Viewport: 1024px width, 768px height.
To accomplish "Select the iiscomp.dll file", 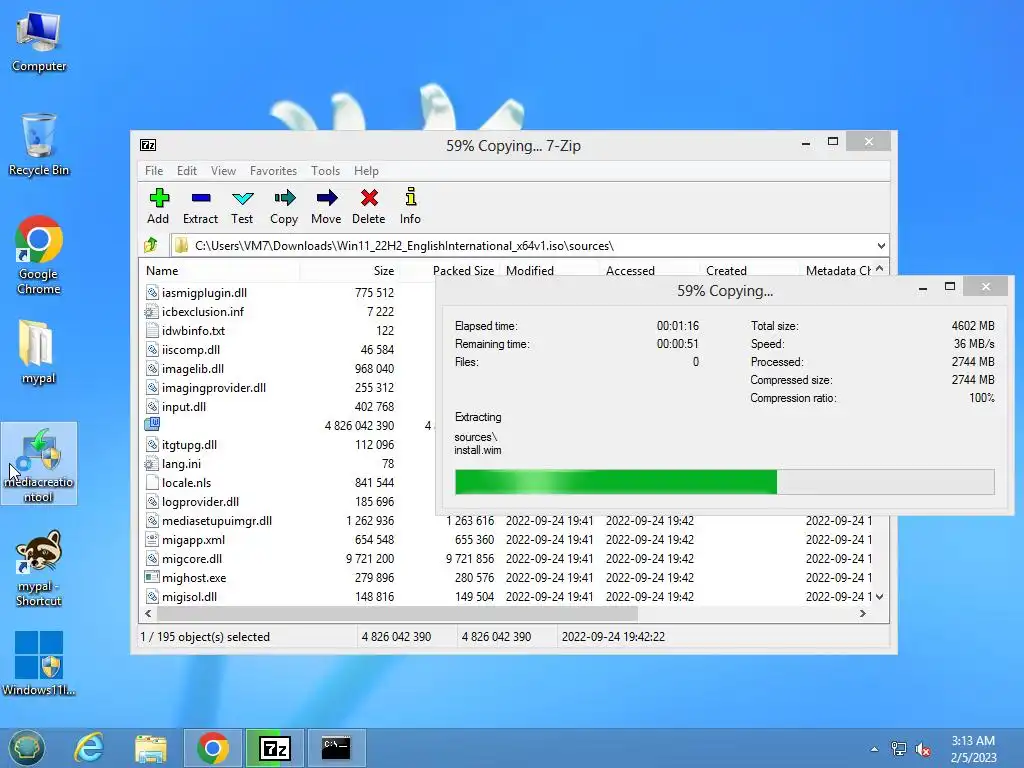I will click(191, 349).
